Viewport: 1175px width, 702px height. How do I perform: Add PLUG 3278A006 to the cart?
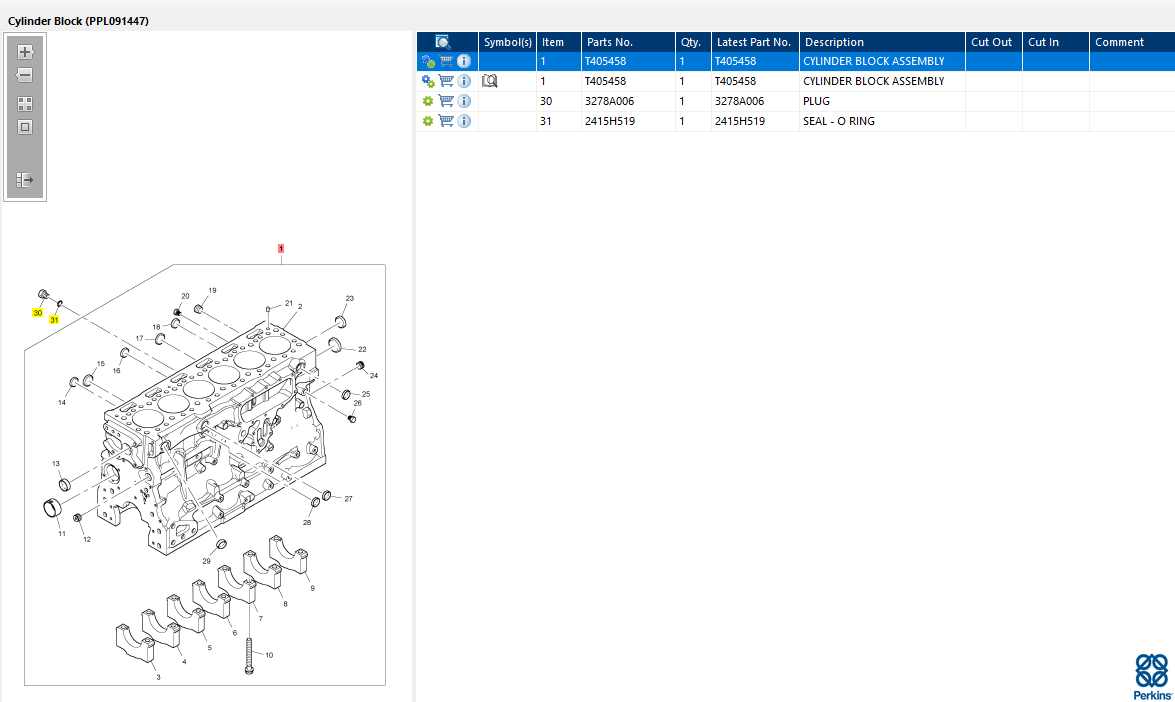pos(446,101)
